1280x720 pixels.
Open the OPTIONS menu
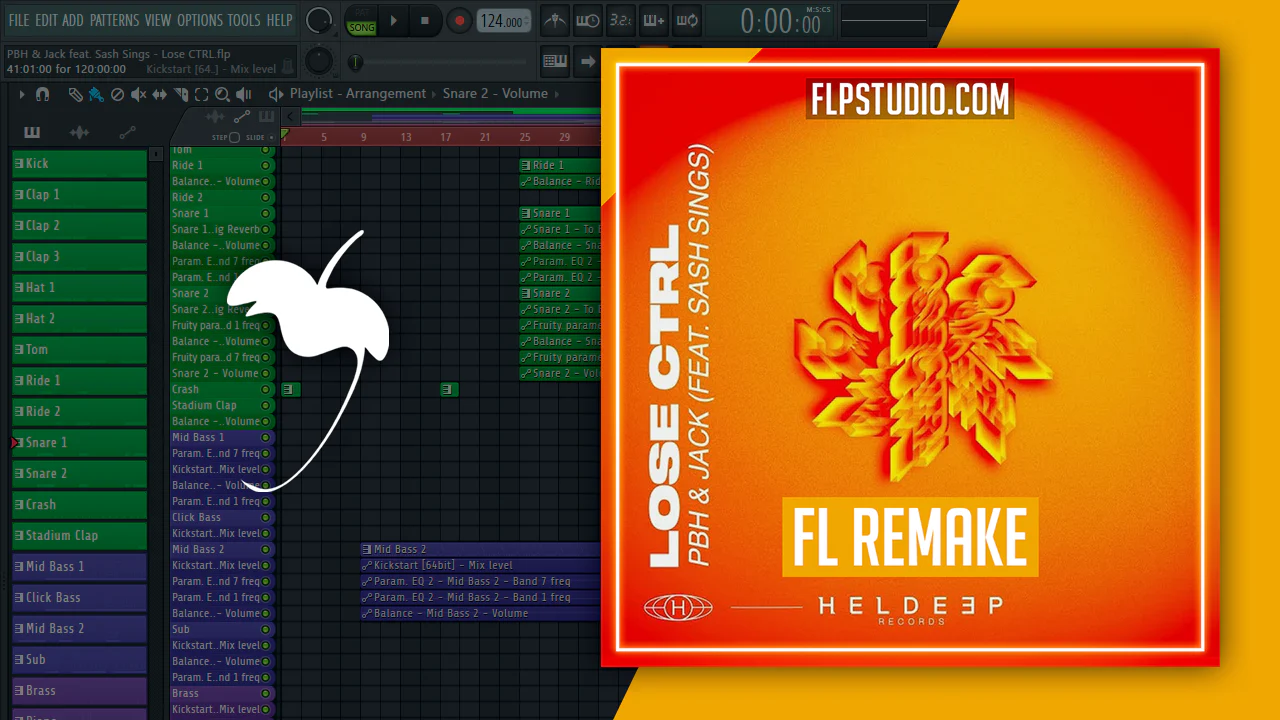click(x=200, y=20)
